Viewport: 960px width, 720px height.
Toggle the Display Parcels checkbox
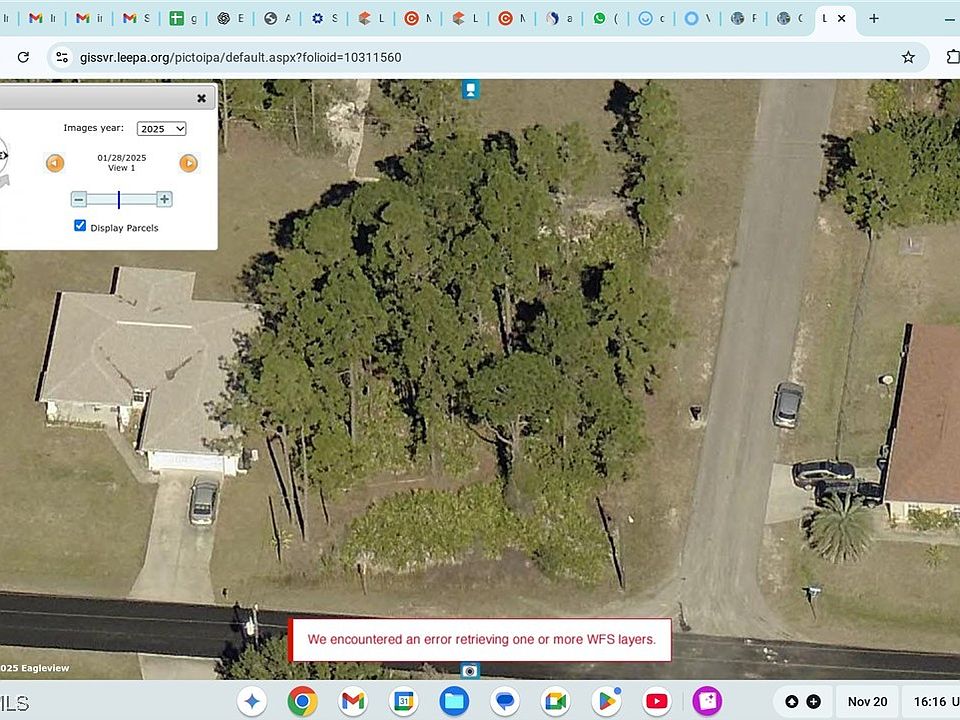coord(80,226)
